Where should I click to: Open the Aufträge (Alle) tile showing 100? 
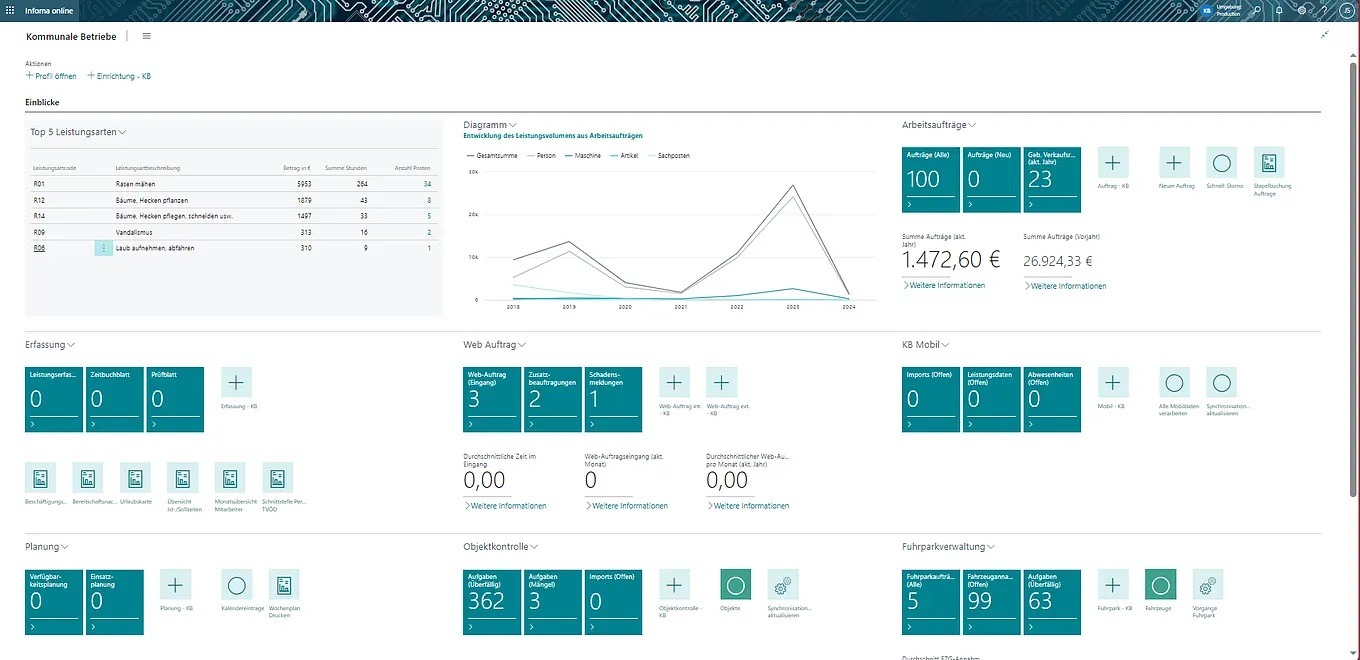coord(931,179)
